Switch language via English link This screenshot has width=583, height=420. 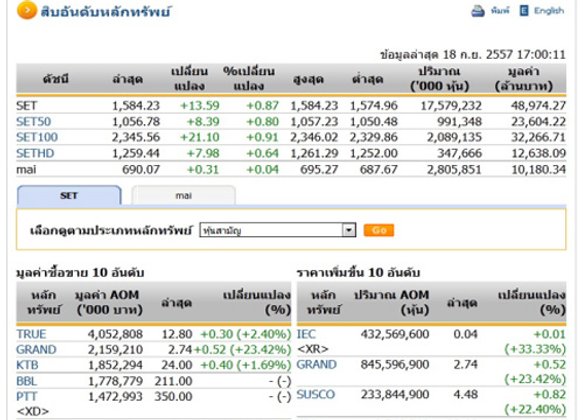[x=549, y=11]
